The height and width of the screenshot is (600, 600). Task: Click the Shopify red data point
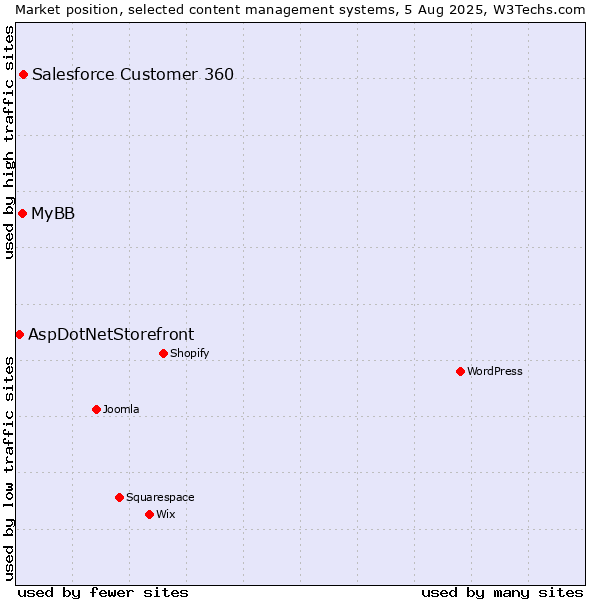coord(163,354)
